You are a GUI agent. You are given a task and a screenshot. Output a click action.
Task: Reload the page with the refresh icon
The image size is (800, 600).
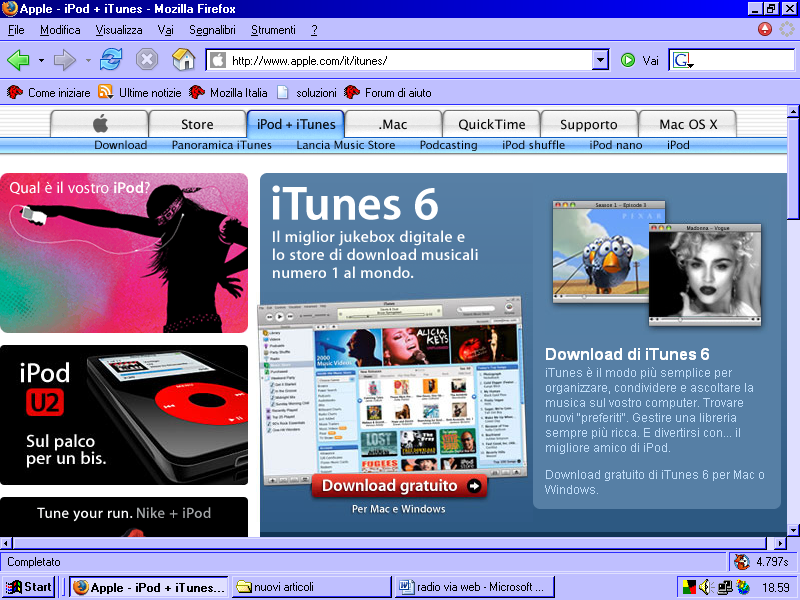tap(111, 60)
